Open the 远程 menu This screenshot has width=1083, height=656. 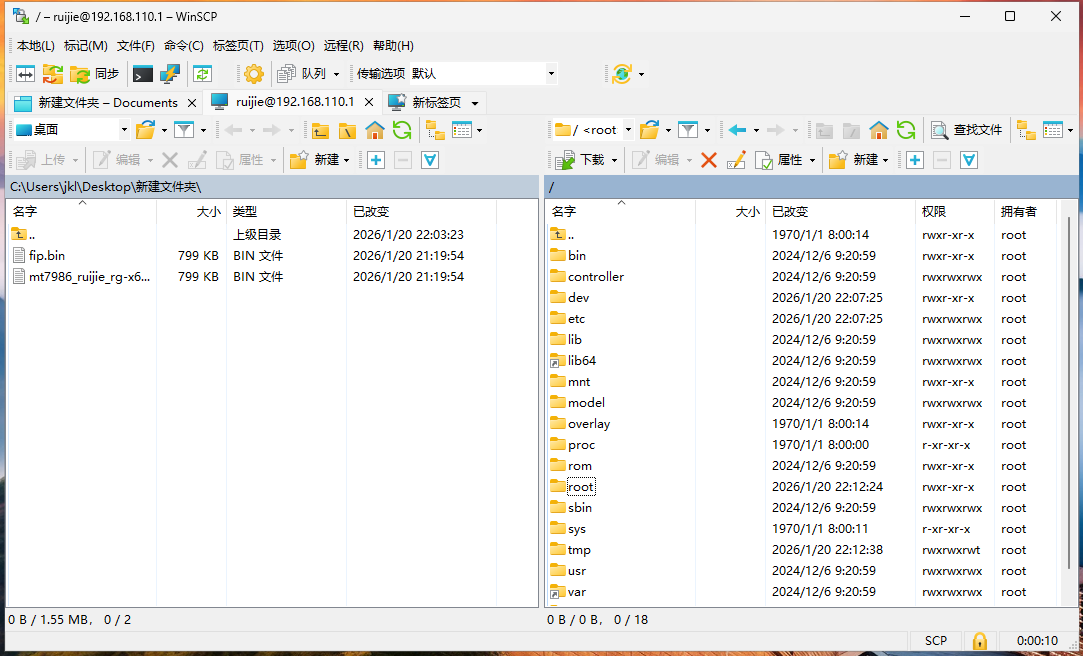point(342,45)
